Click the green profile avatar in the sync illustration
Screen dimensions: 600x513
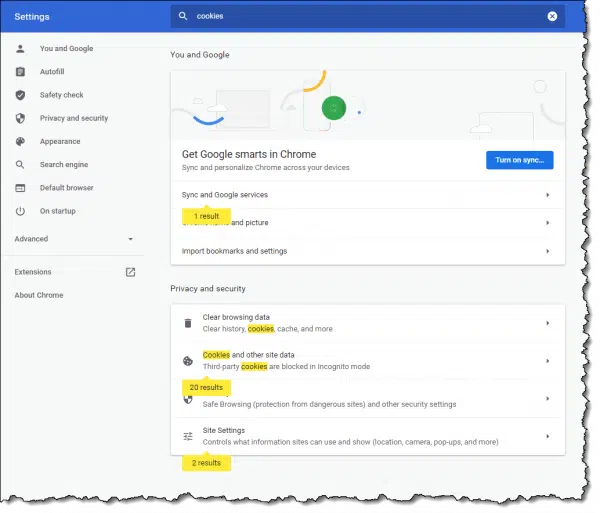(334, 108)
